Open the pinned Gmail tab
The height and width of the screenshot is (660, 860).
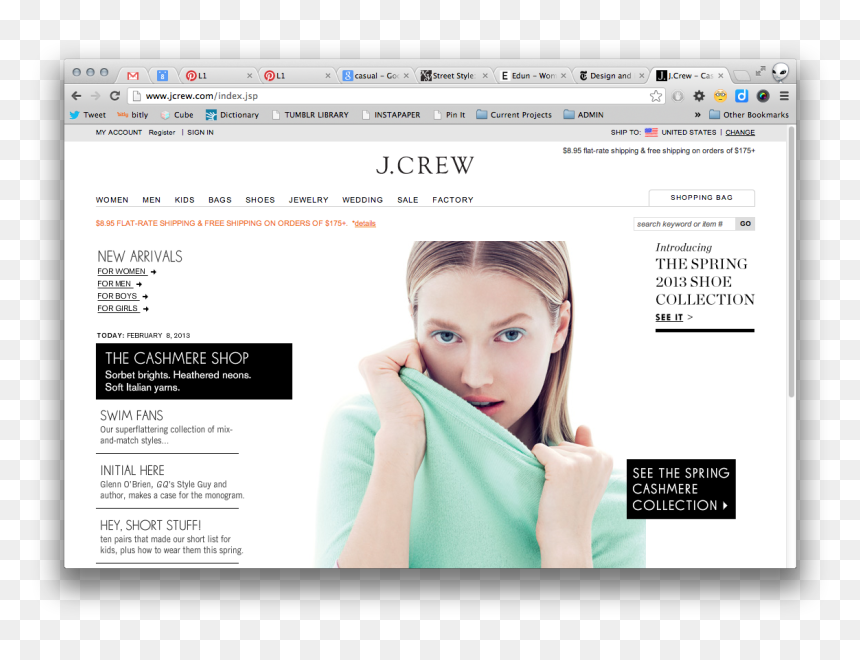click(x=133, y=76)
